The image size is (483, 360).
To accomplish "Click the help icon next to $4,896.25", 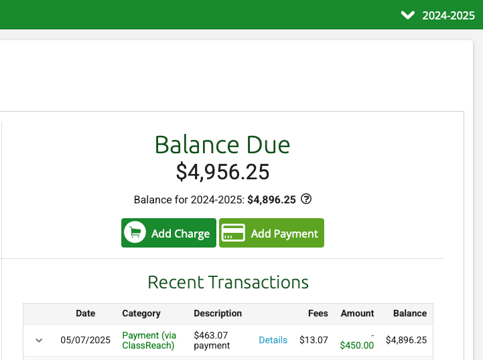I will [306, 199].
